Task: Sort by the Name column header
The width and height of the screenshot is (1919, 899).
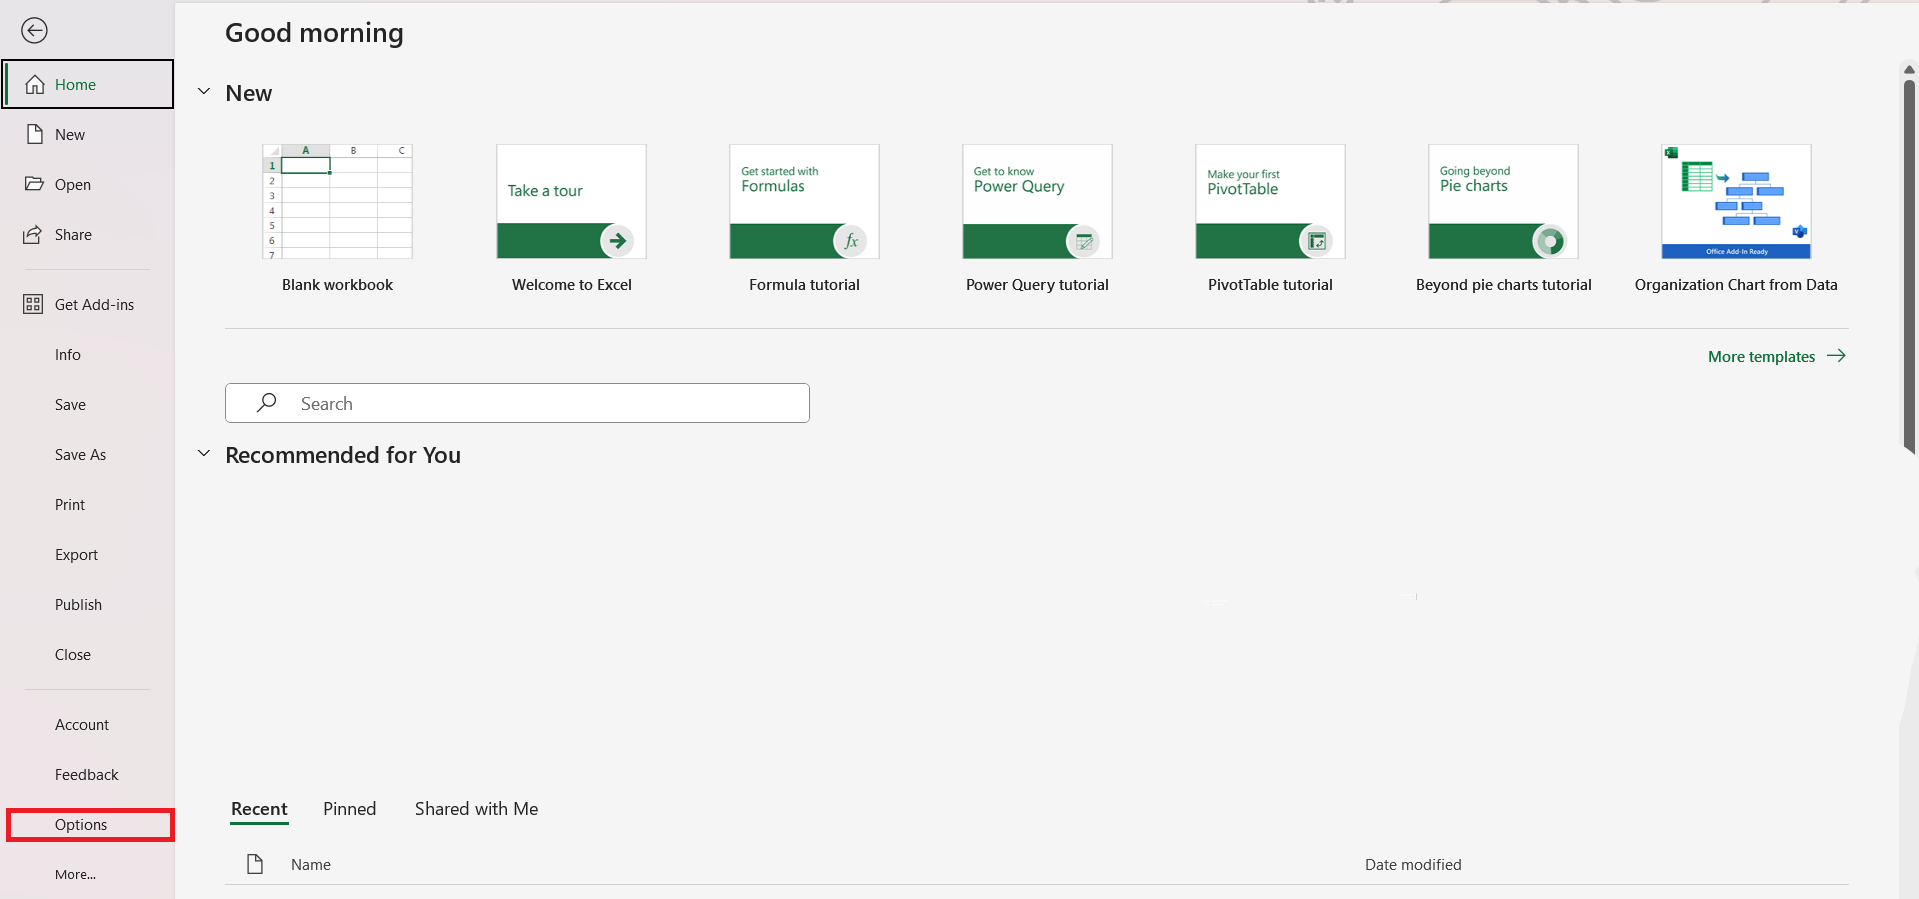Action: click(311, 865)
